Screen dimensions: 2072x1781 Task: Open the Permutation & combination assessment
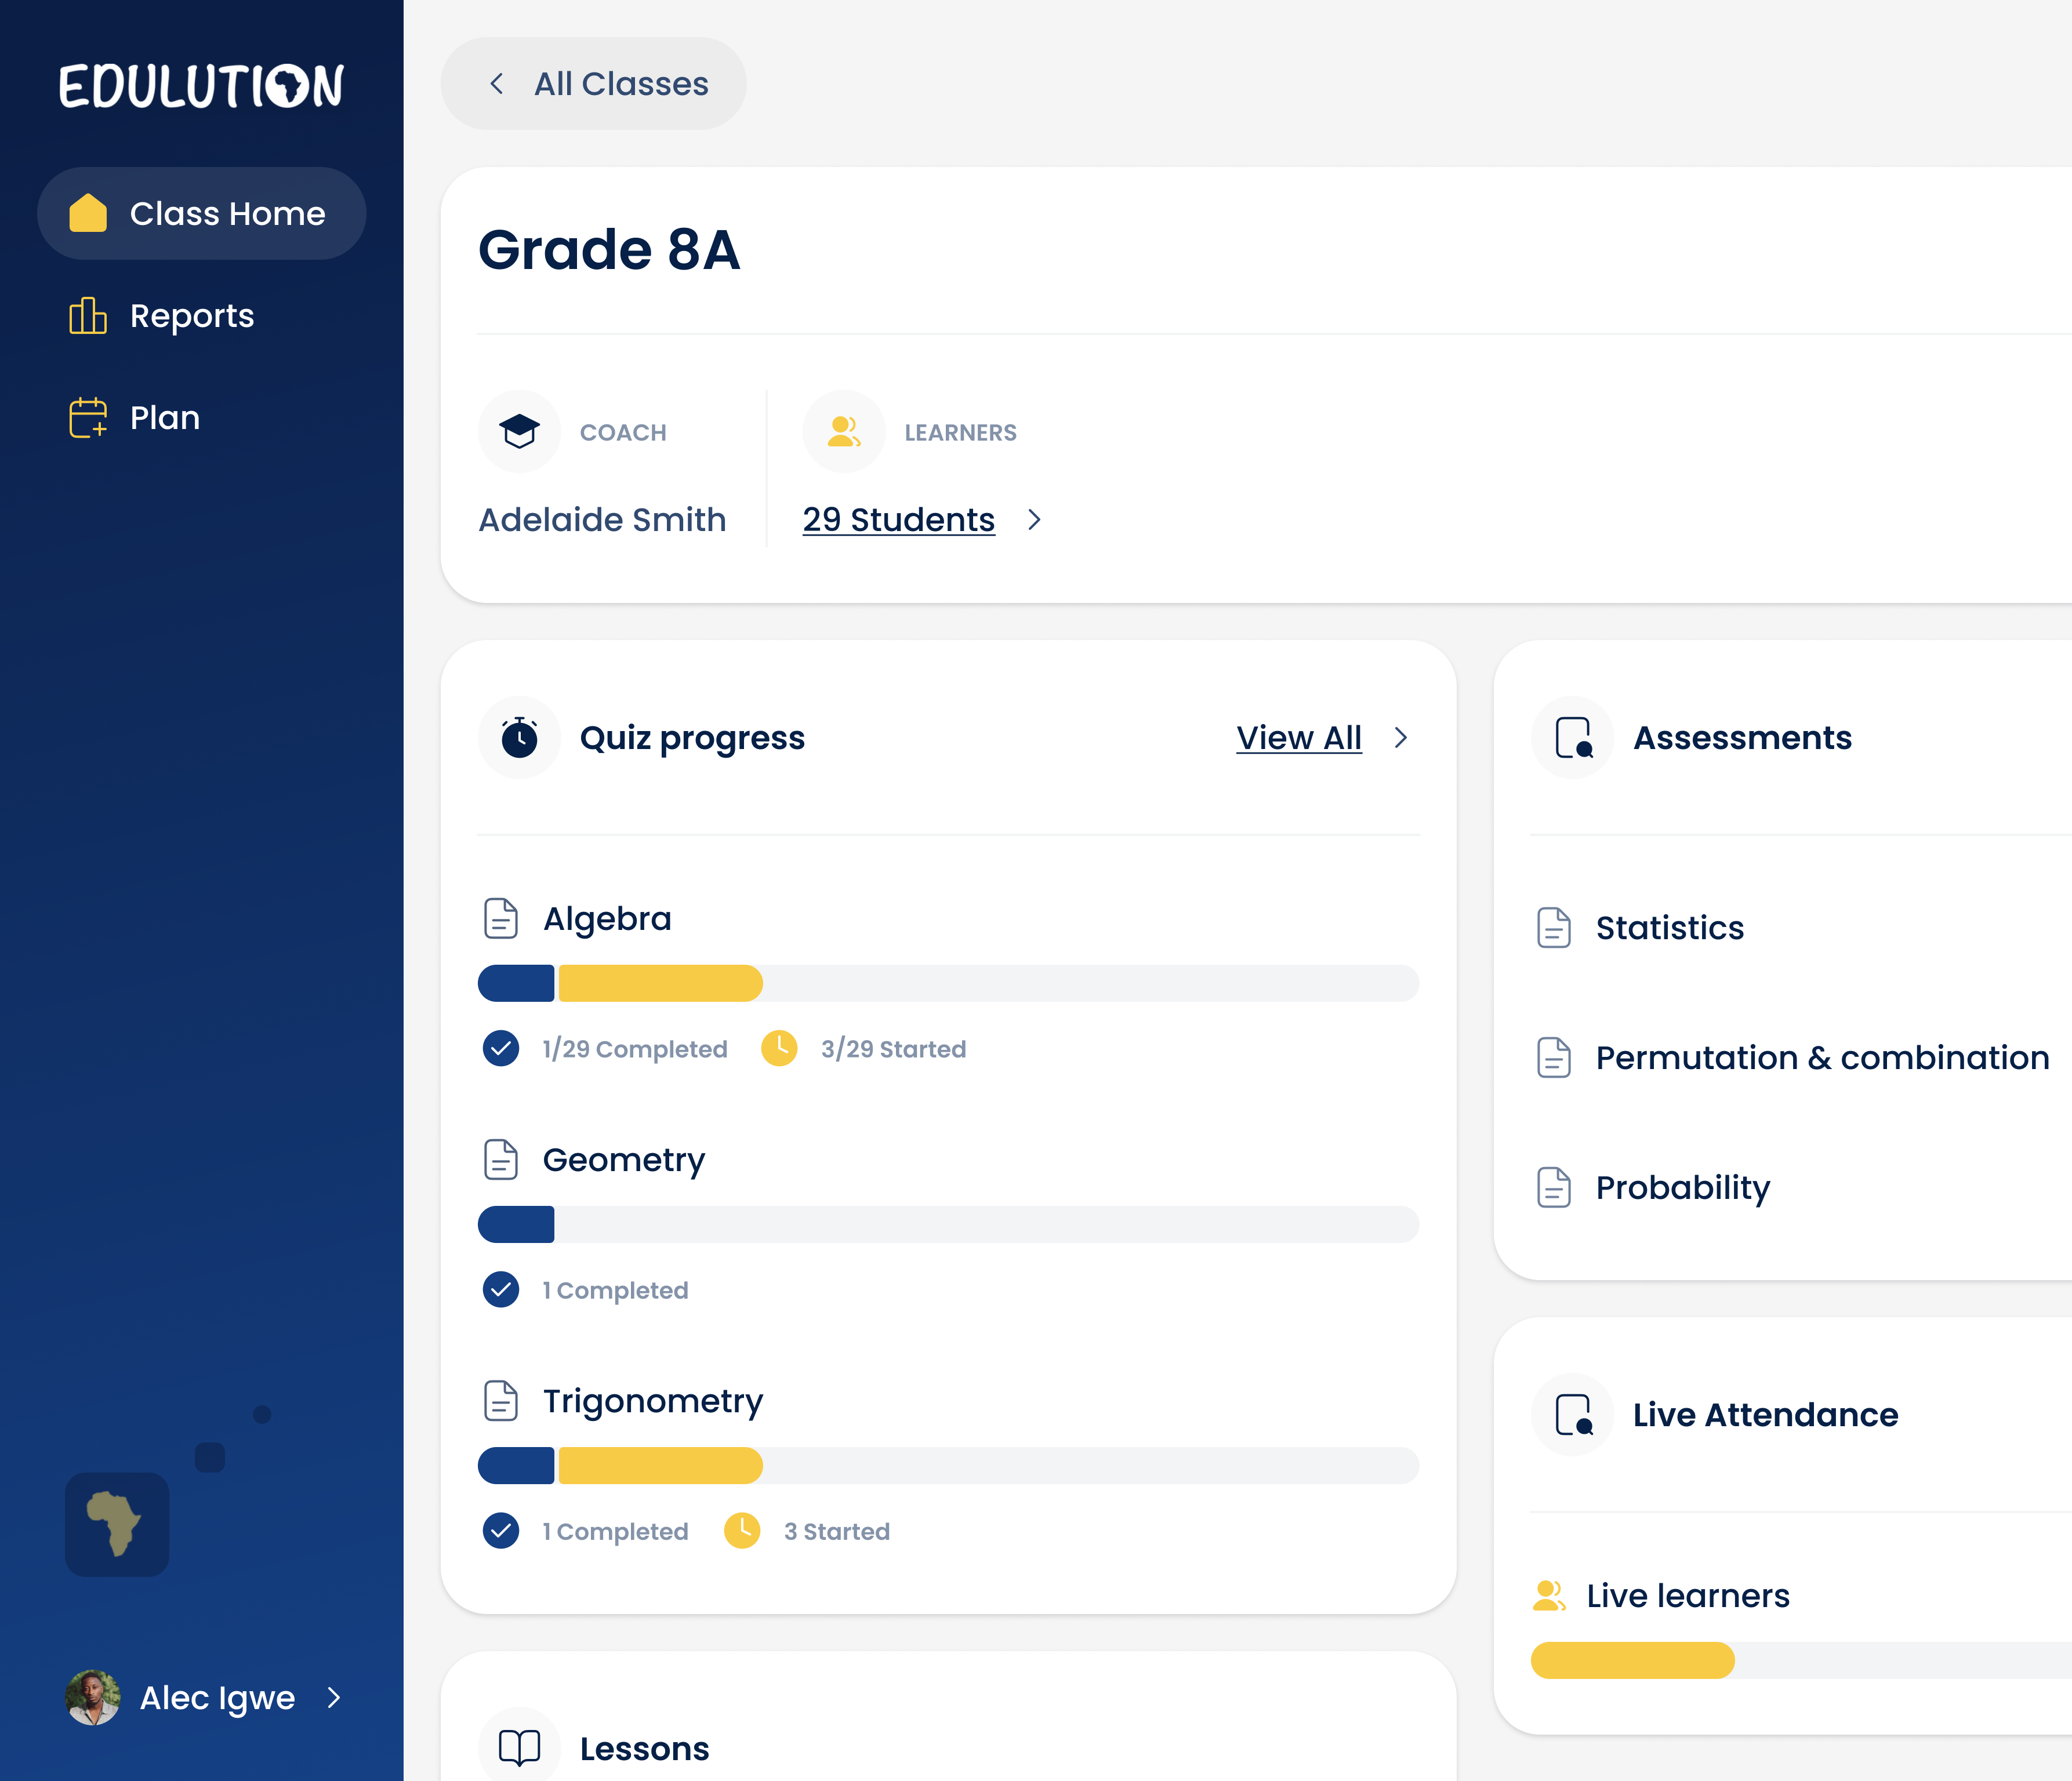click(1821, 1058)
